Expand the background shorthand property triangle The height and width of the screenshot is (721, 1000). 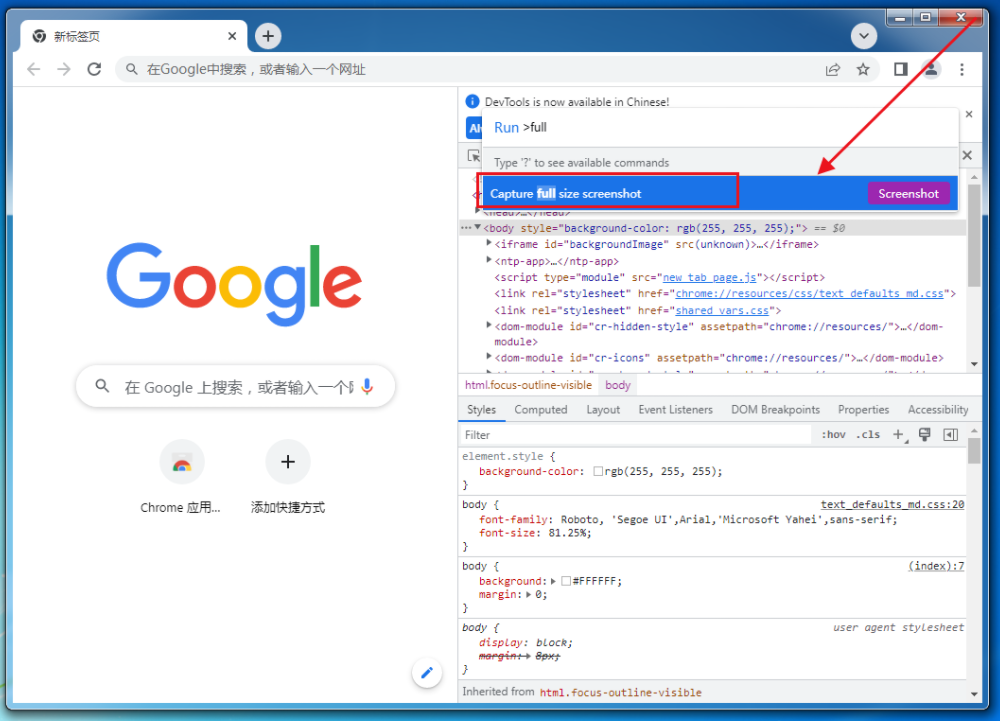[553, 581]
